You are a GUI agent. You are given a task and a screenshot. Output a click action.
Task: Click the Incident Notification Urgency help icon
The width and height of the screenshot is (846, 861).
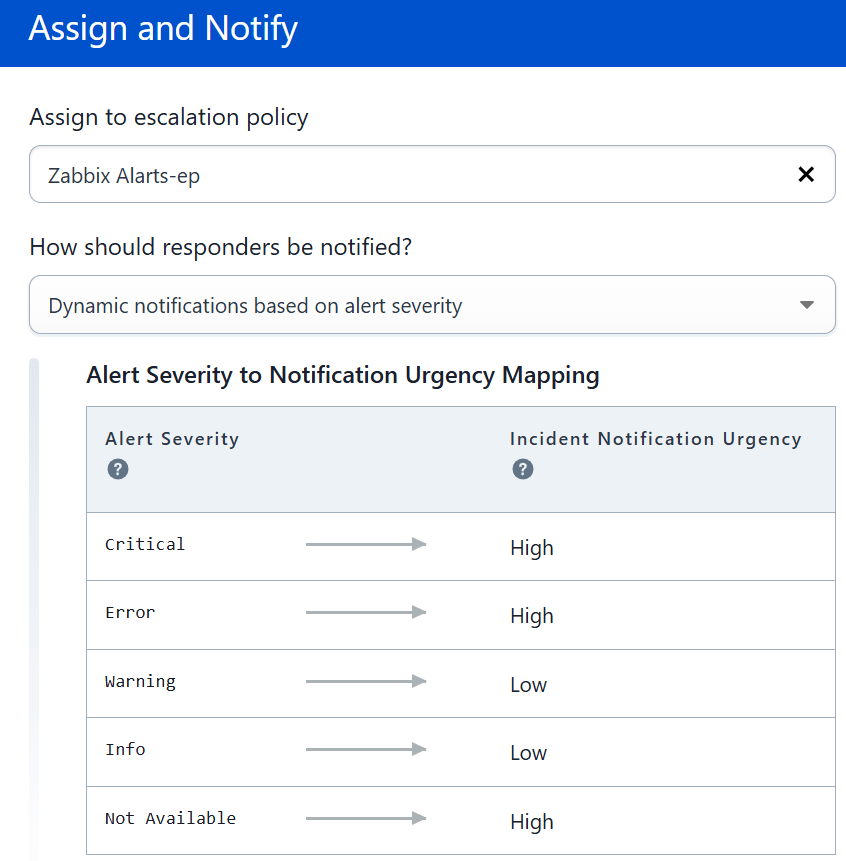522,469
